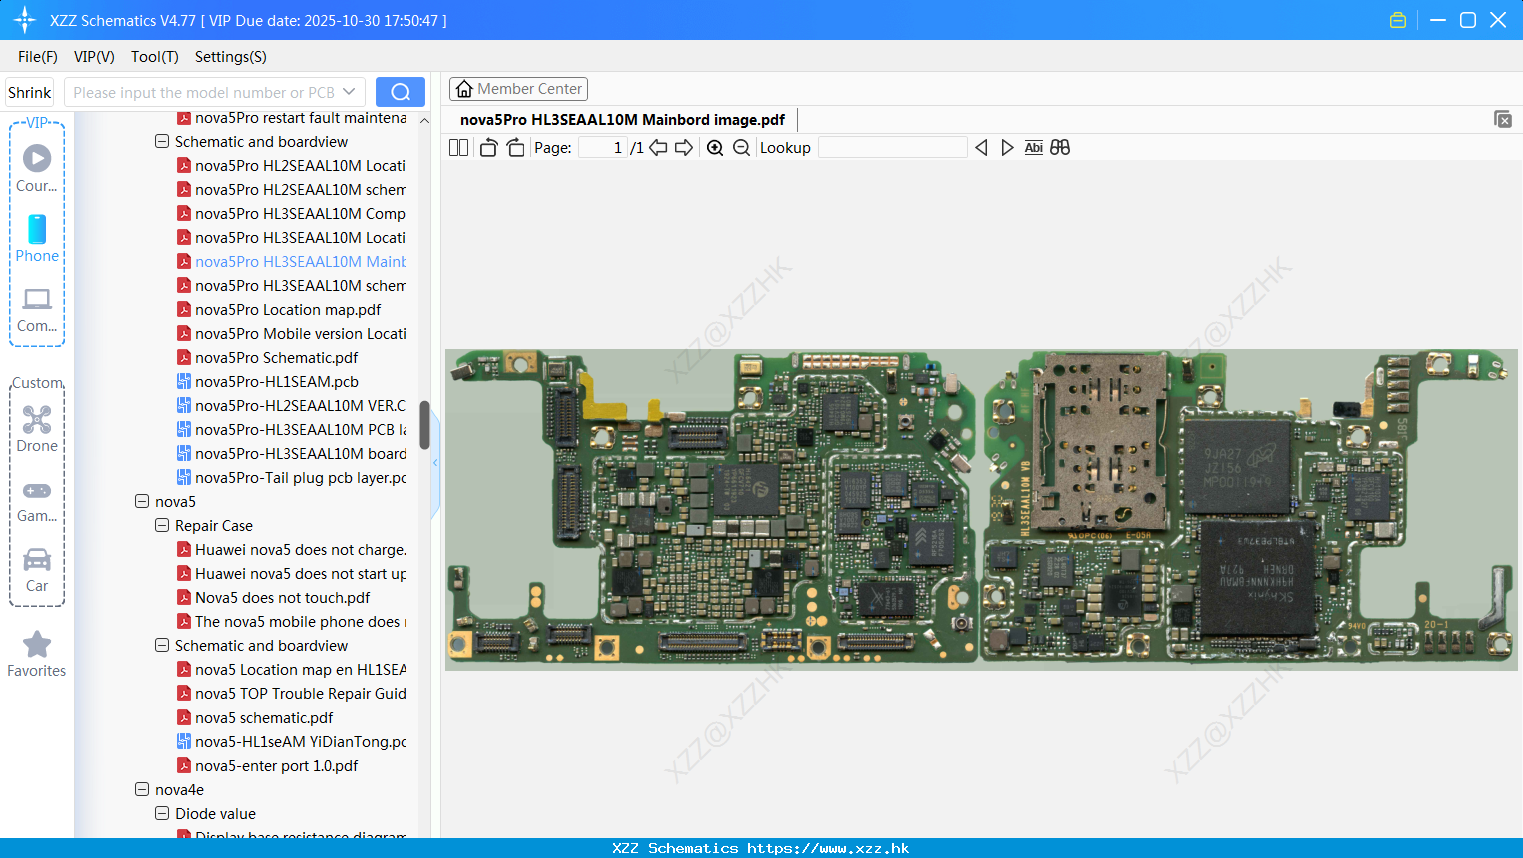The width and height of the screenshot is (1523, 858).
Task: Collapse the nova5 tree node
Action: [142, 502]
